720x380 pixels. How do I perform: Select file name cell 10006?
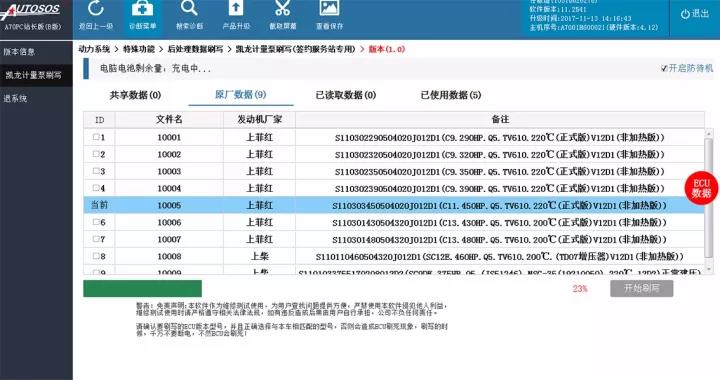(x=169, y=222)
